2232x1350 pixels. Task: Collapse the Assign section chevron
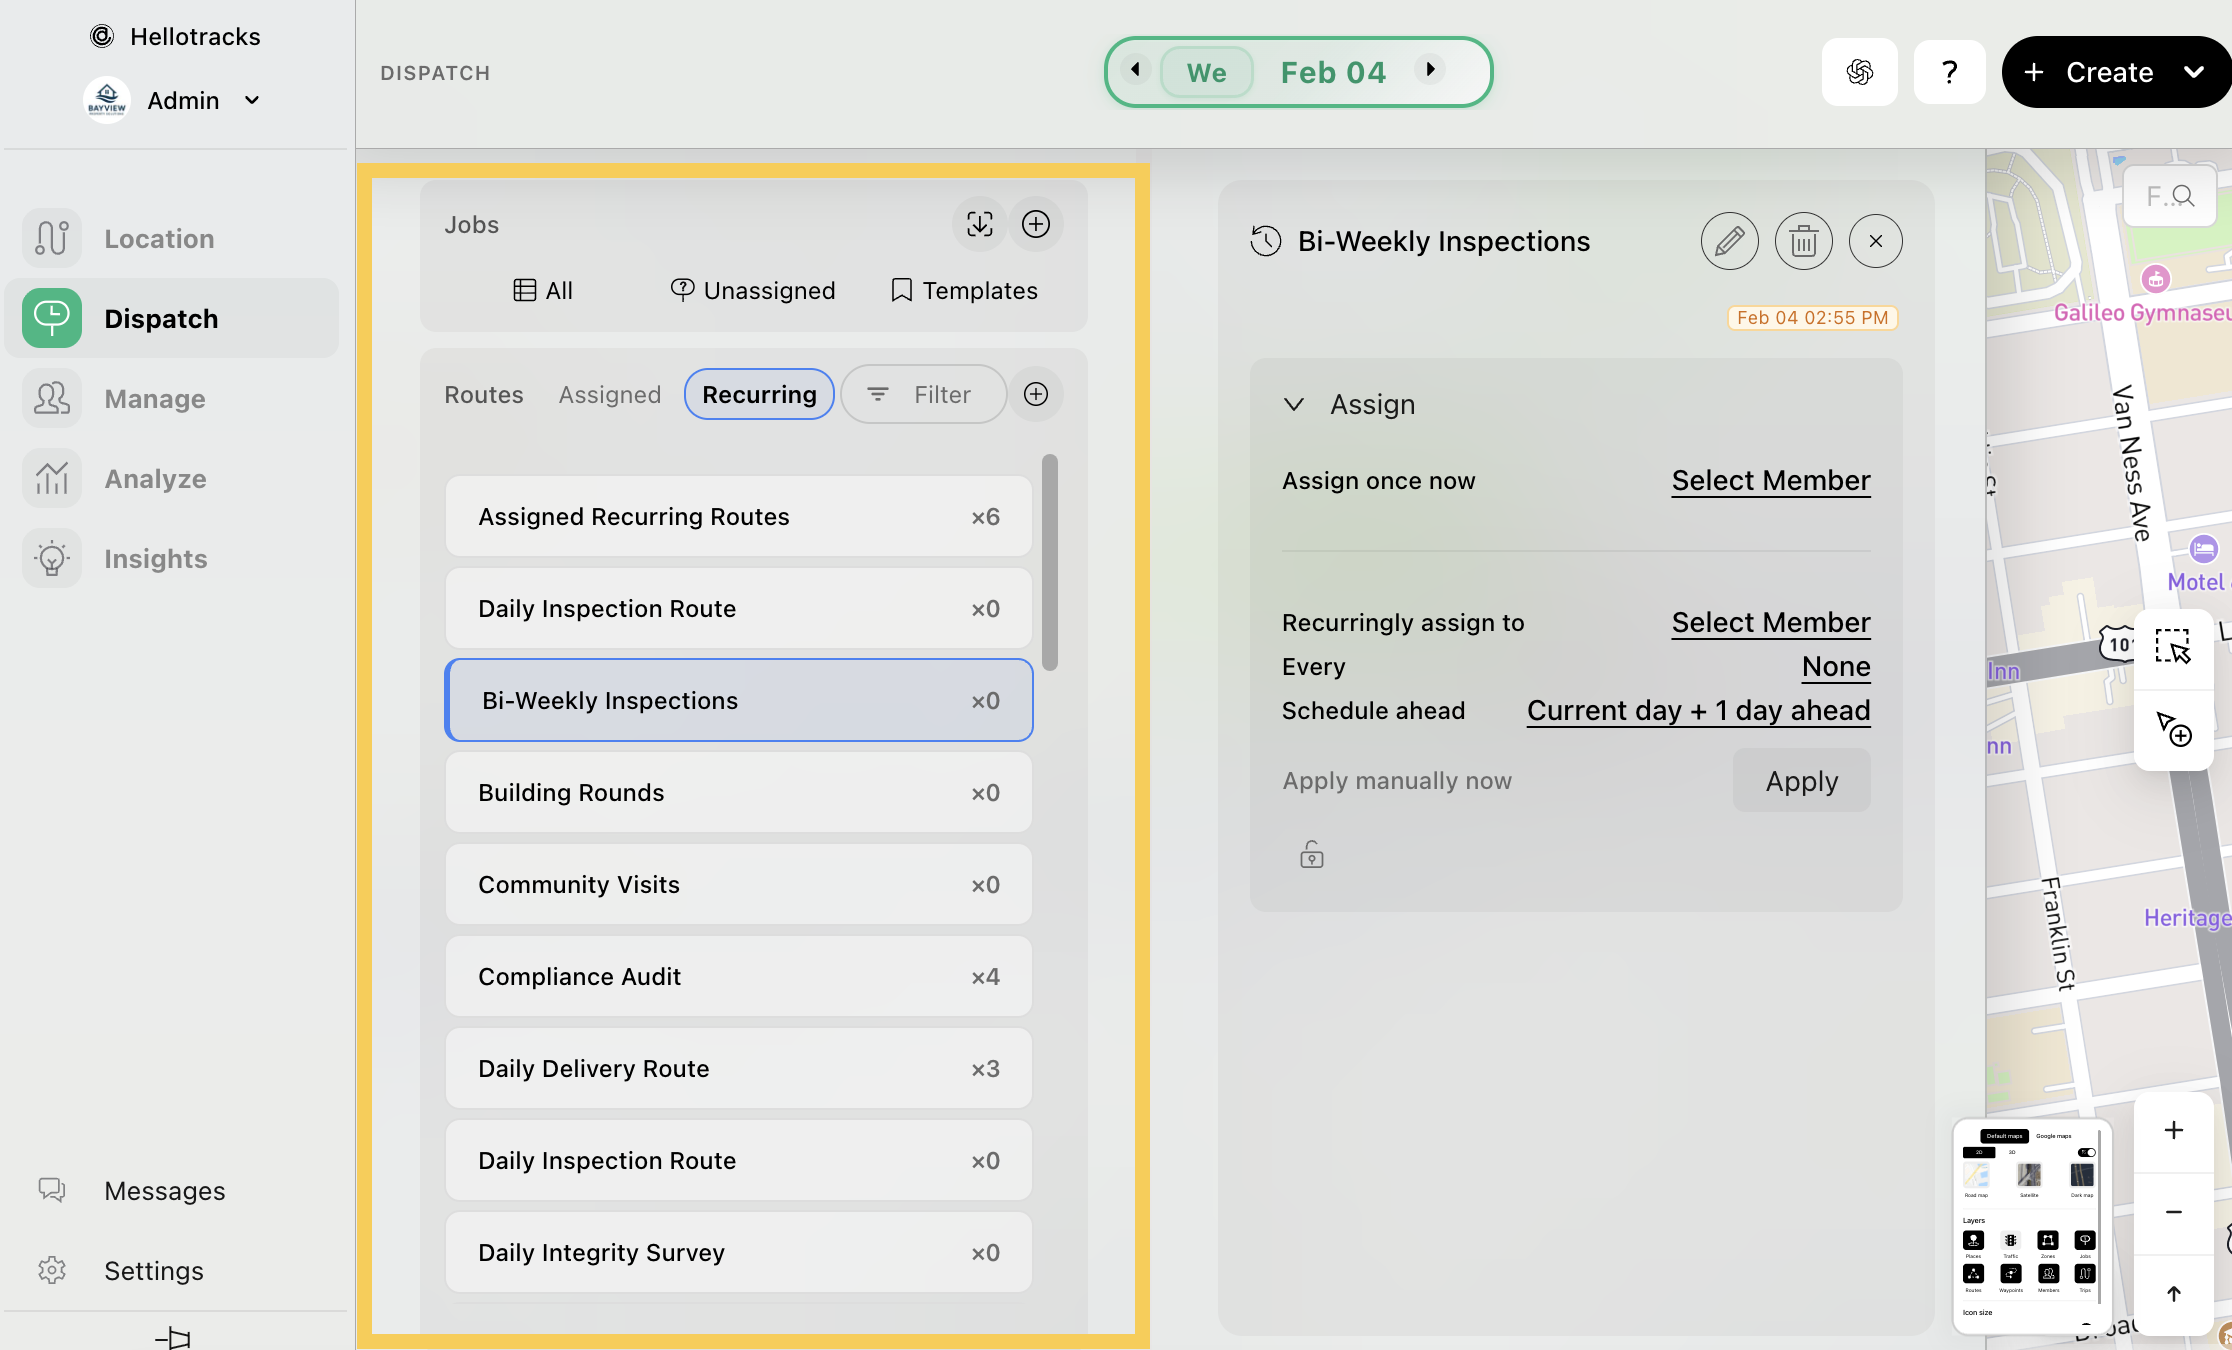pyautogui.click(x=1294, y=404)
